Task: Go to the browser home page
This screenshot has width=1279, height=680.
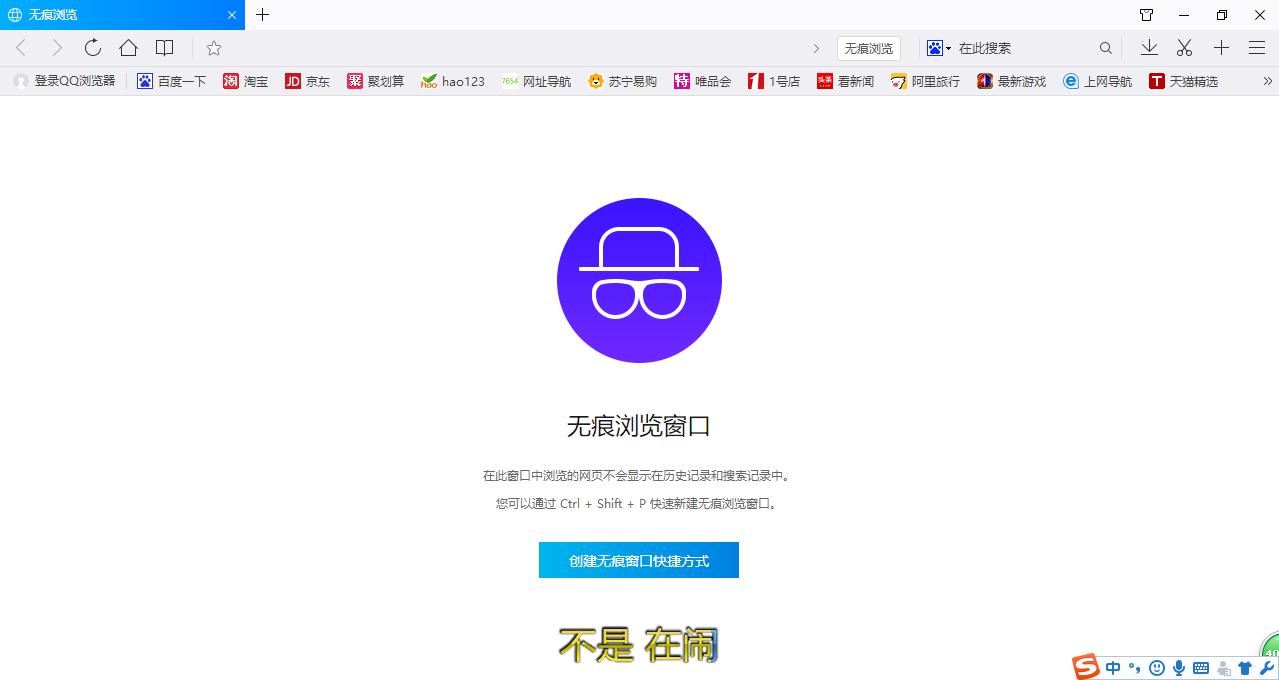Action: [128, 47]
